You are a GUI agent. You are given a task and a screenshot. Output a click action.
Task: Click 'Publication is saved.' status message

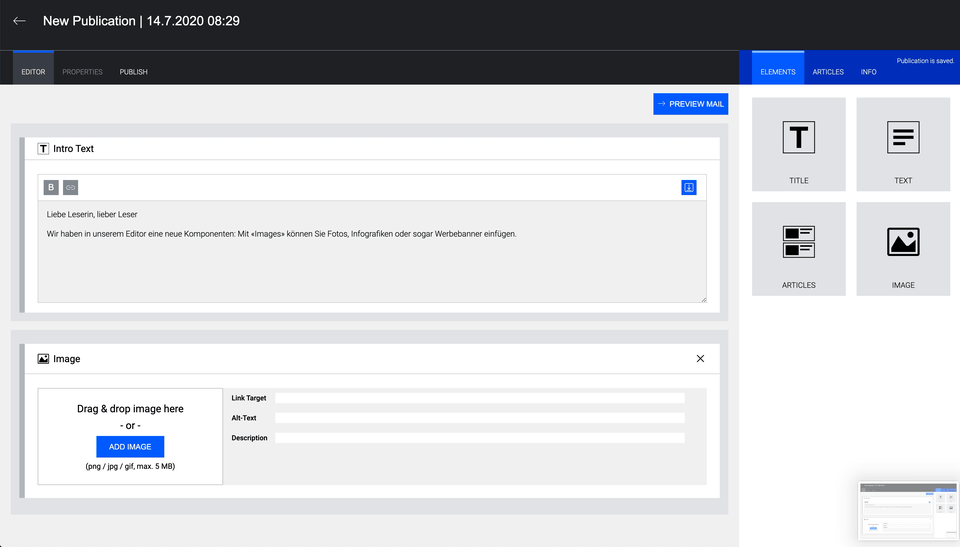tap(925, 61)
